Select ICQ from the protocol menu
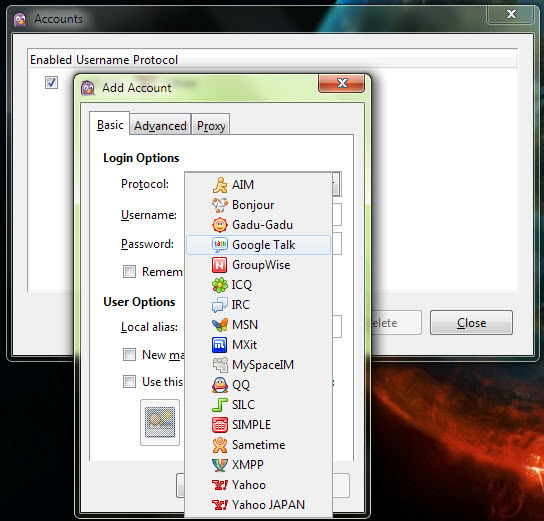This screenshot has width=544, height=521. (x=258, y=285)
